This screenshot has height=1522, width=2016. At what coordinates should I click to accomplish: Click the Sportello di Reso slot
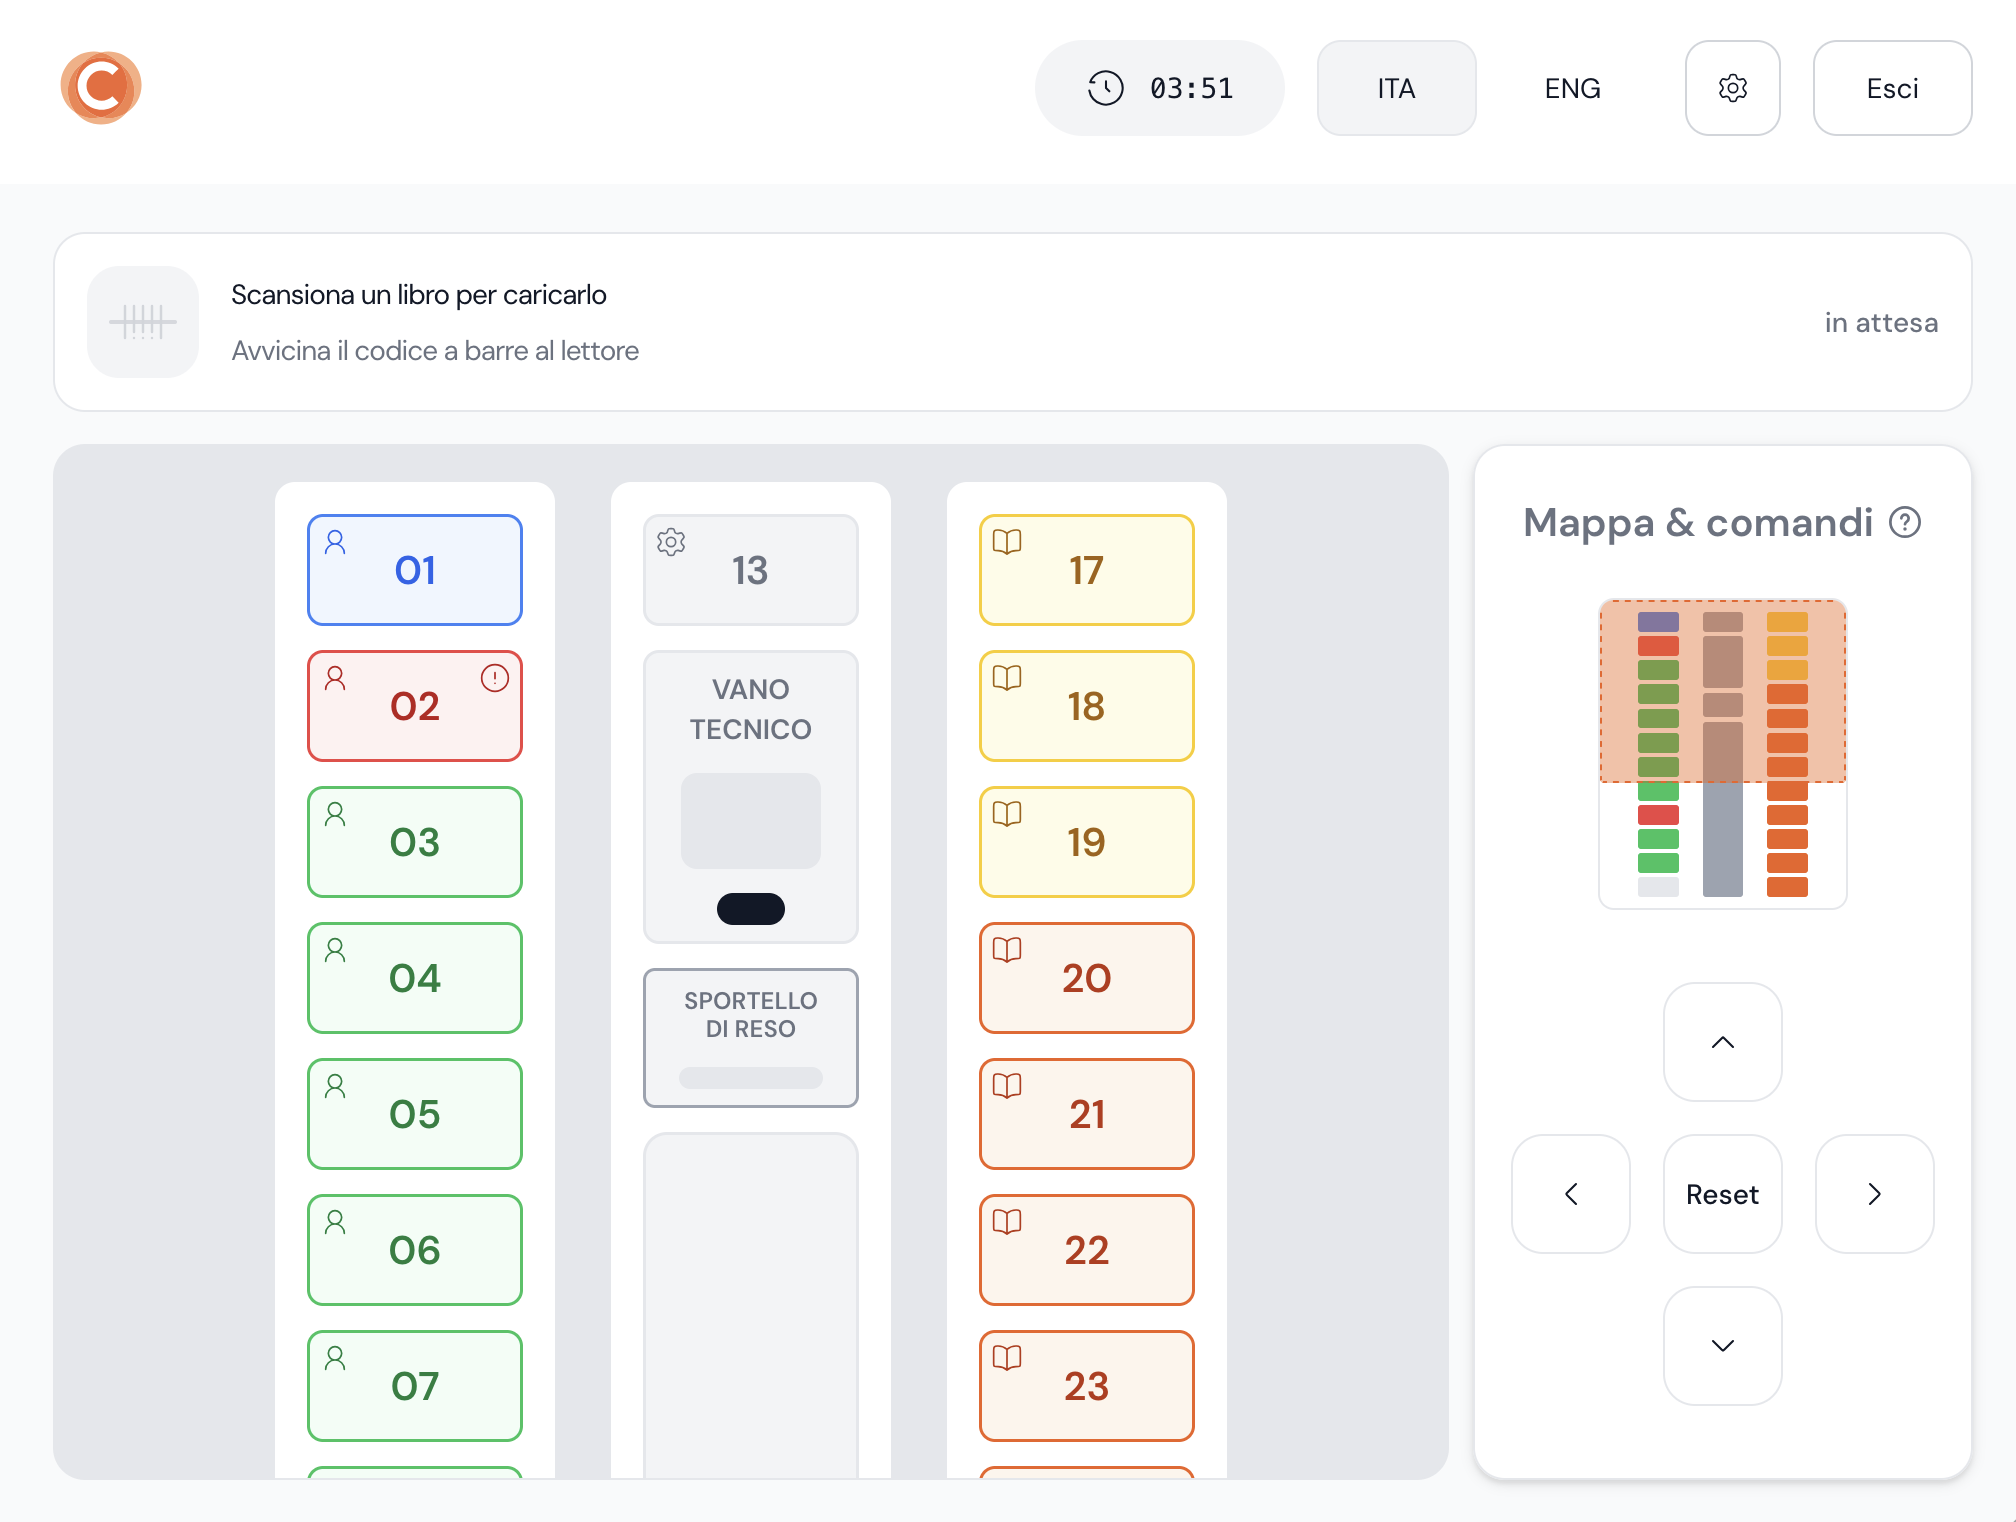point(751,1038)
